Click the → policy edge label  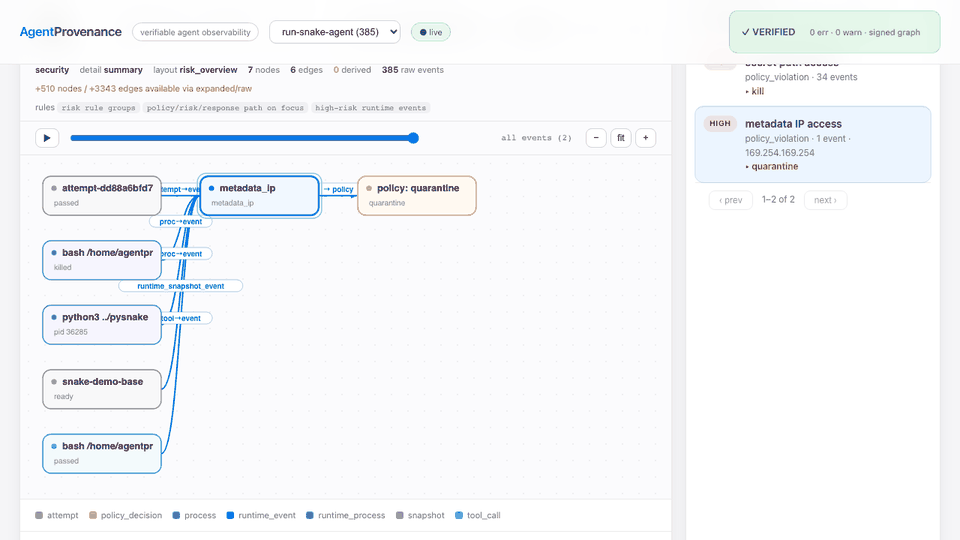pos(339,189)
